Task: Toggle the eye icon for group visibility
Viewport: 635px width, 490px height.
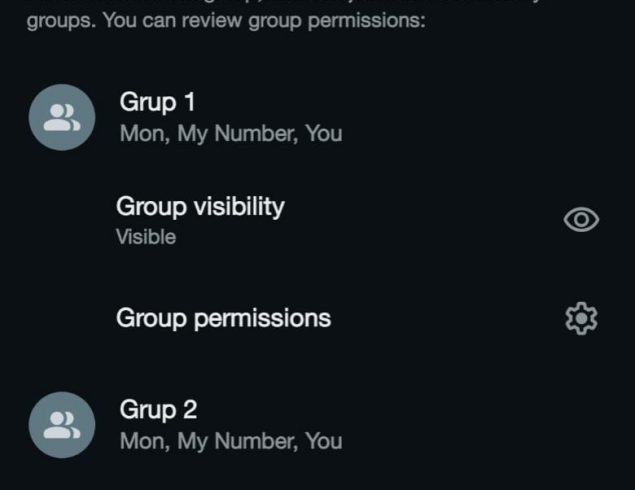Action: pos(581,219)
